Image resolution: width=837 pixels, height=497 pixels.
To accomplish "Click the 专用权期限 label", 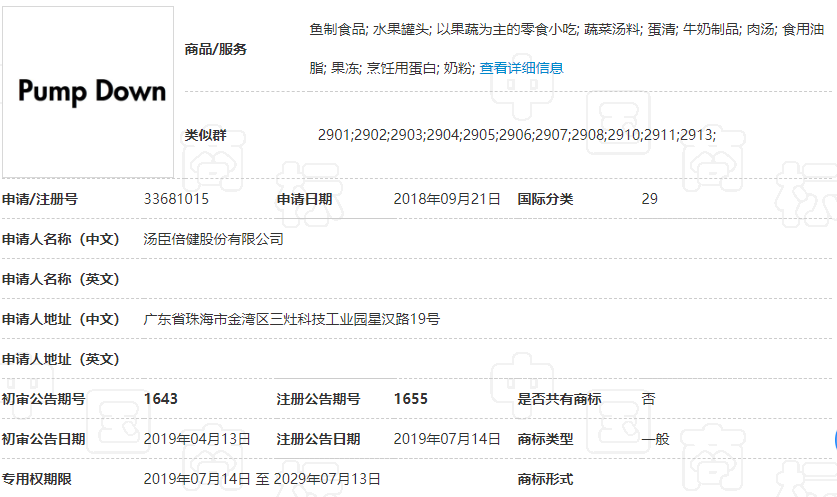I will click(x=37, y=479).
